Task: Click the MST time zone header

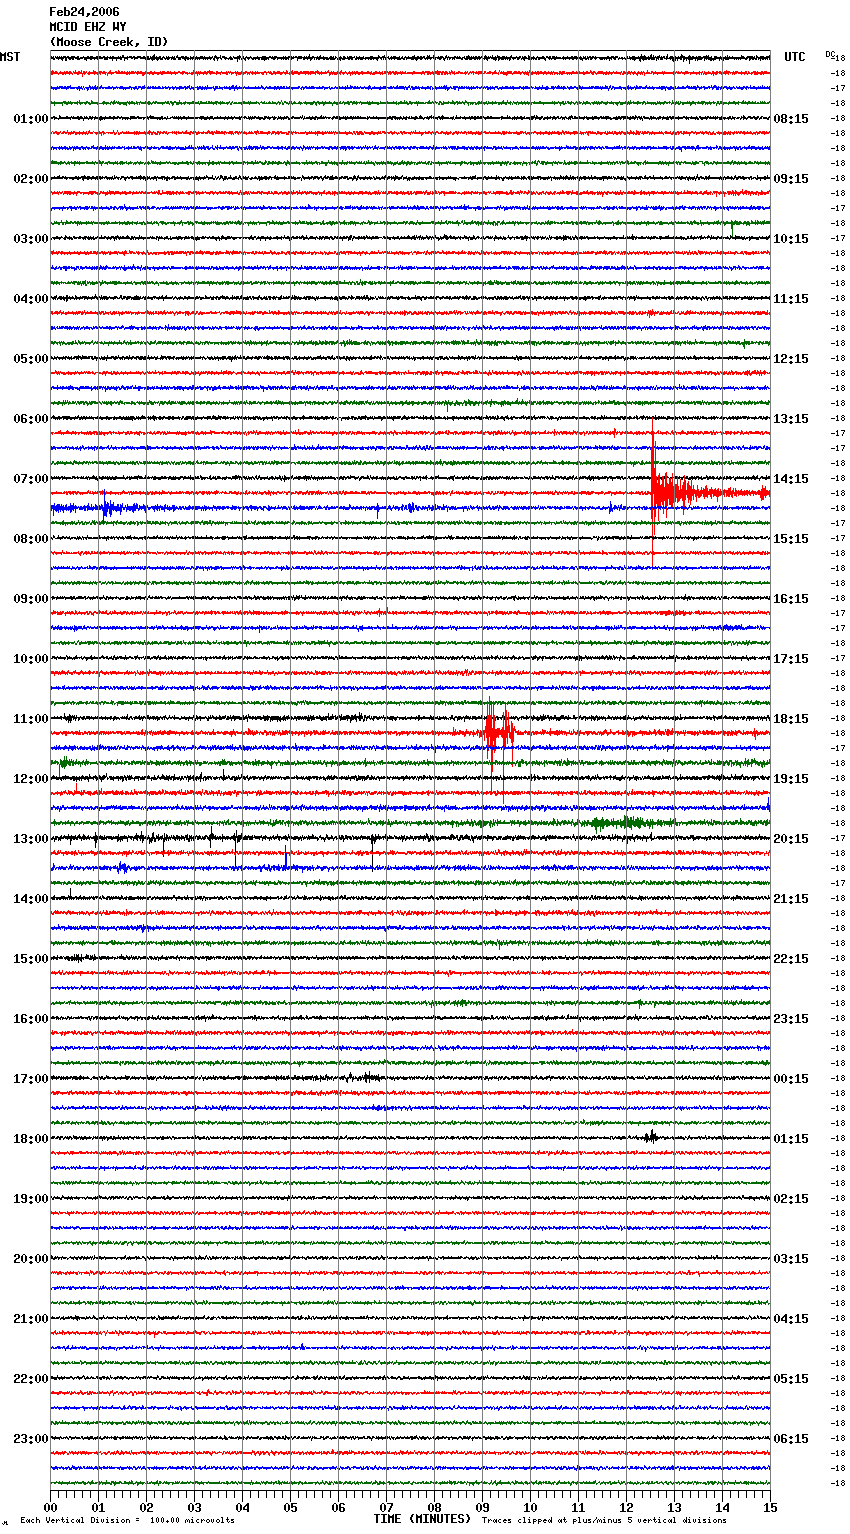Action: pos(10,57)
